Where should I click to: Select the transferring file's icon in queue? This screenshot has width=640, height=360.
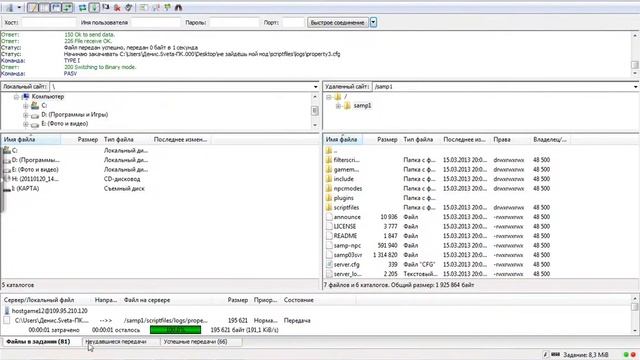(x=7, y=320)
